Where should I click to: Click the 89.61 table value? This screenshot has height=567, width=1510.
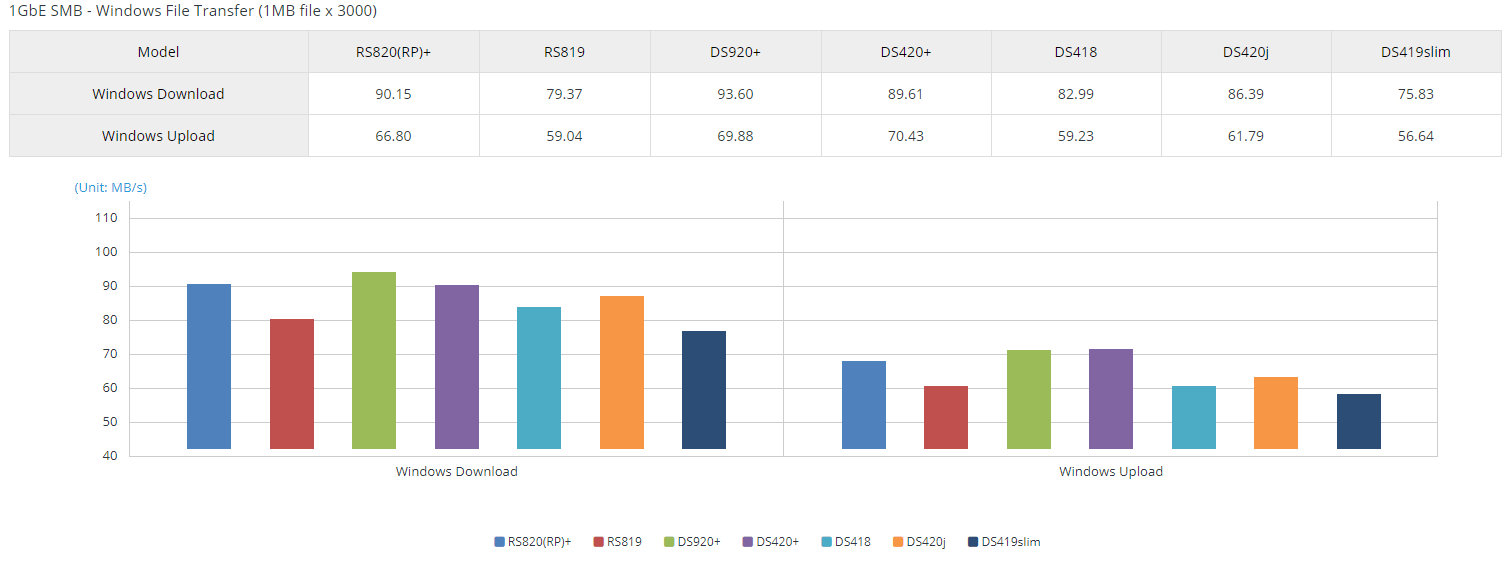pyautogui.click(x=906, y=94)
